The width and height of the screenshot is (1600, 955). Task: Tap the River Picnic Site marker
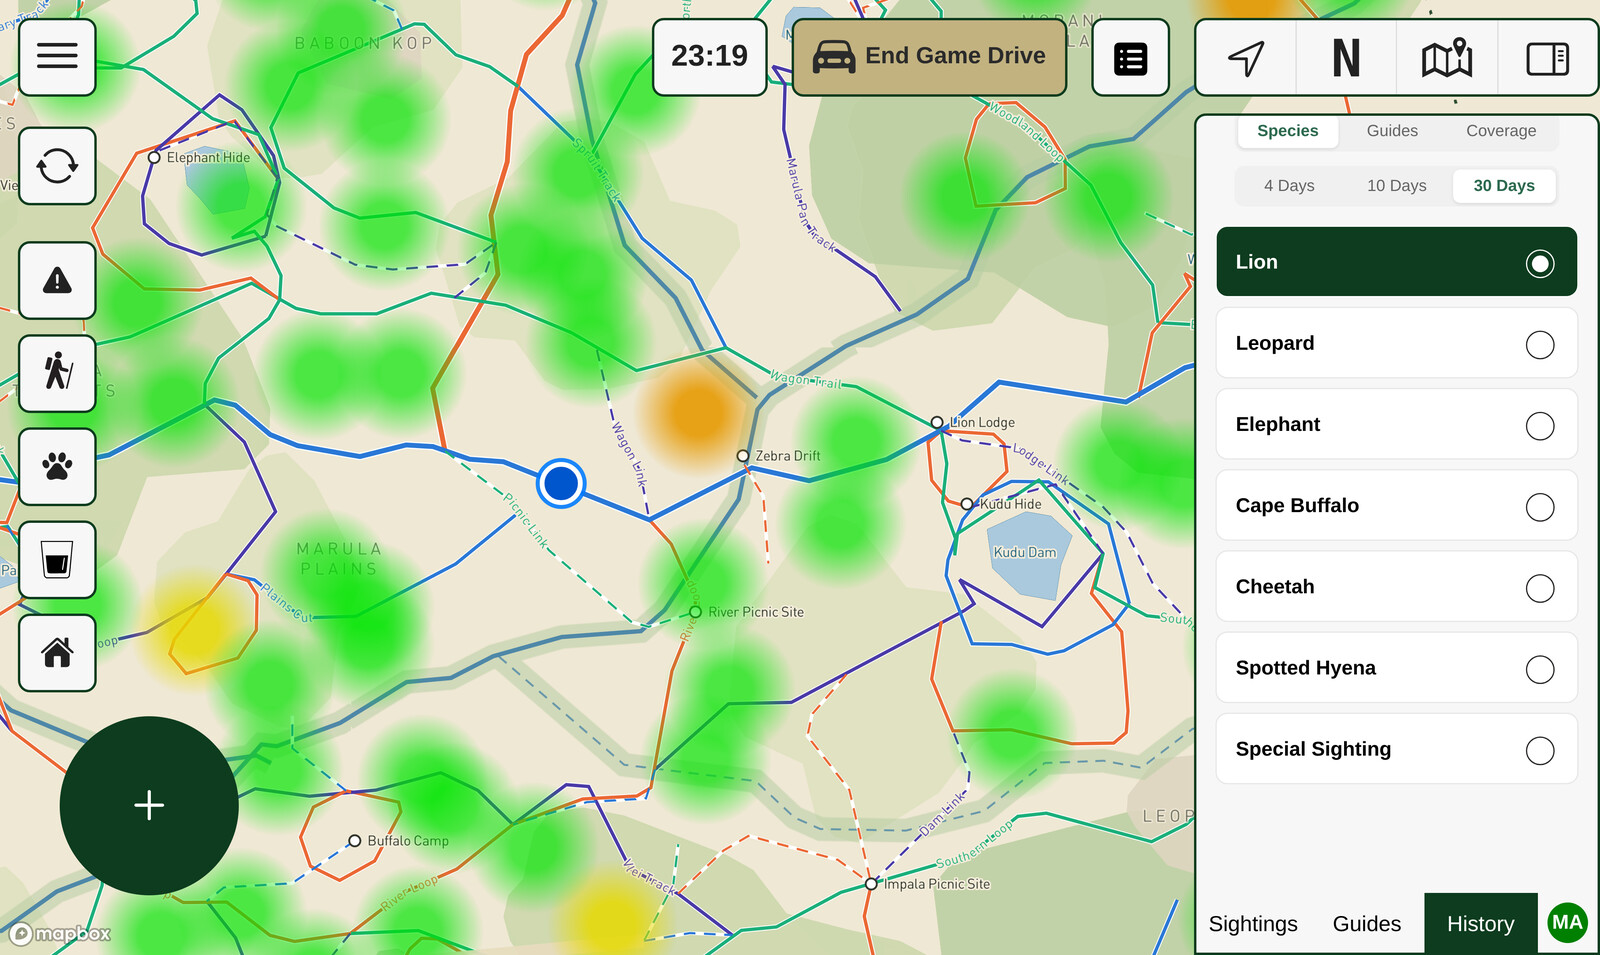695,612
